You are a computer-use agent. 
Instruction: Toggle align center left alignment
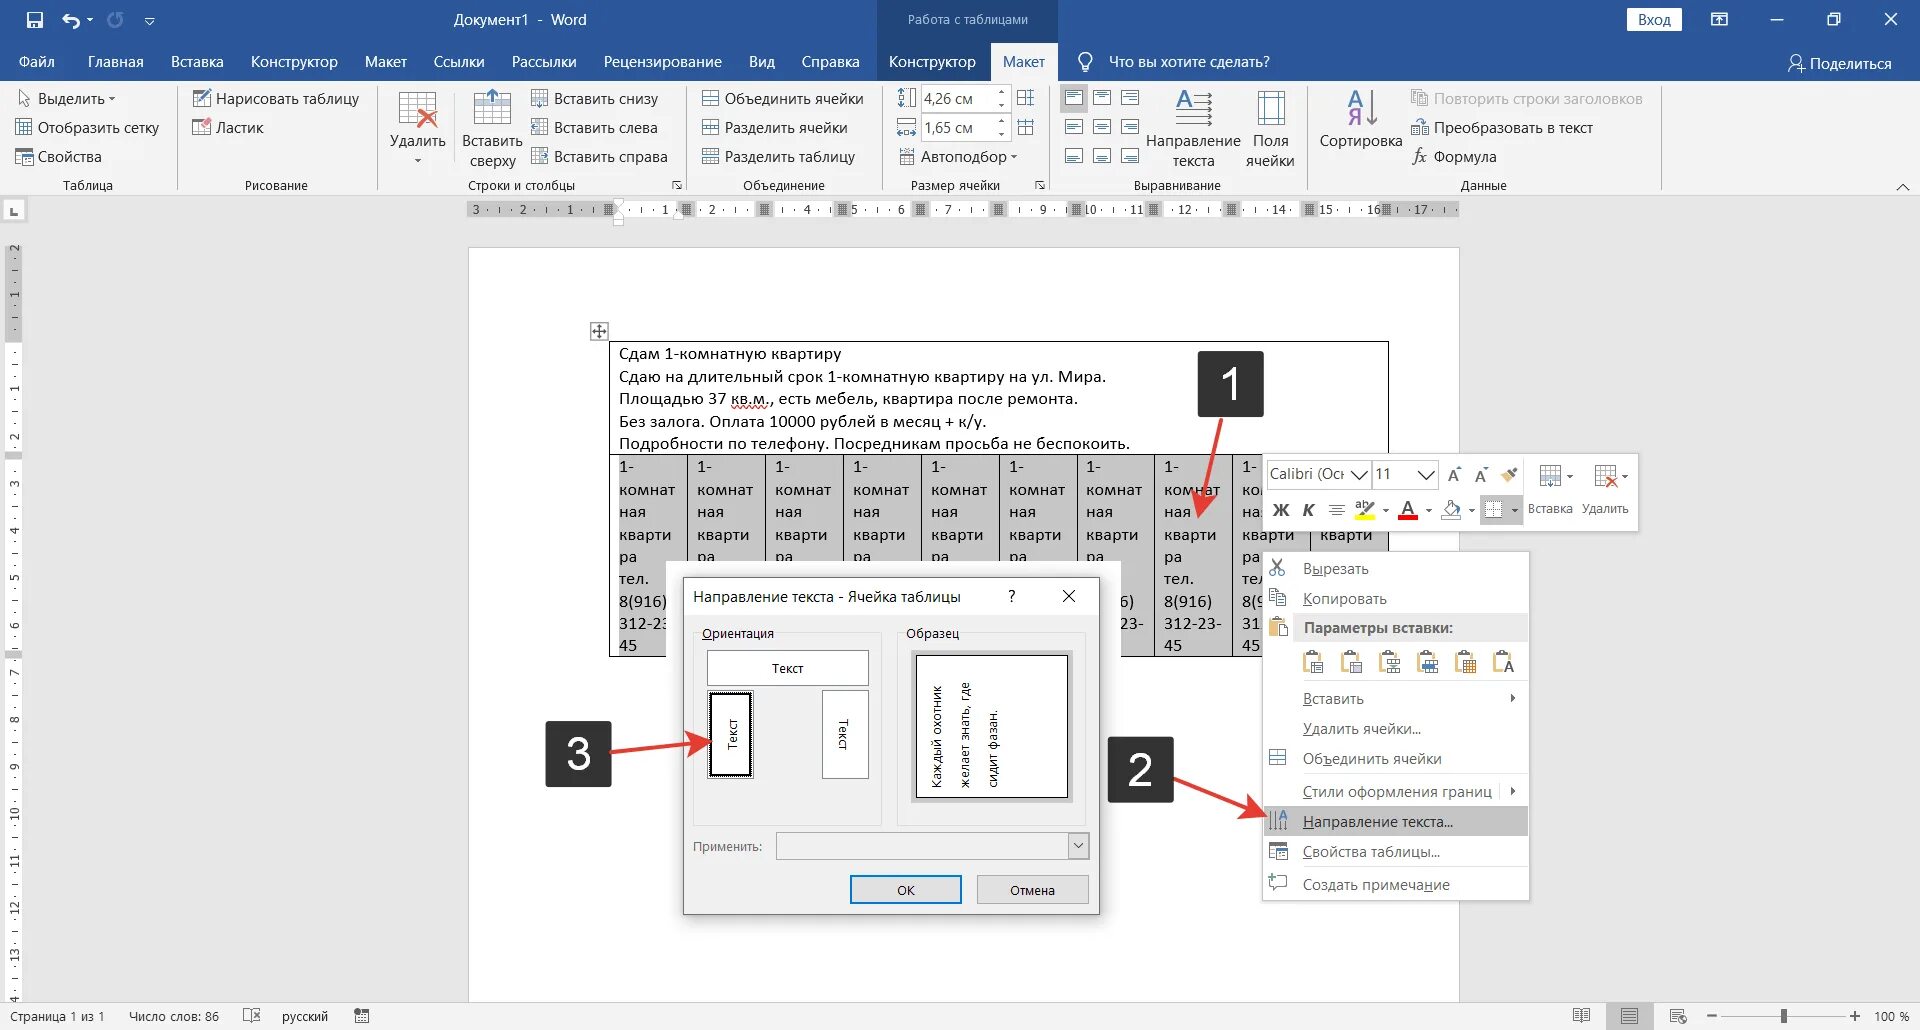[x=1073, y=127]
